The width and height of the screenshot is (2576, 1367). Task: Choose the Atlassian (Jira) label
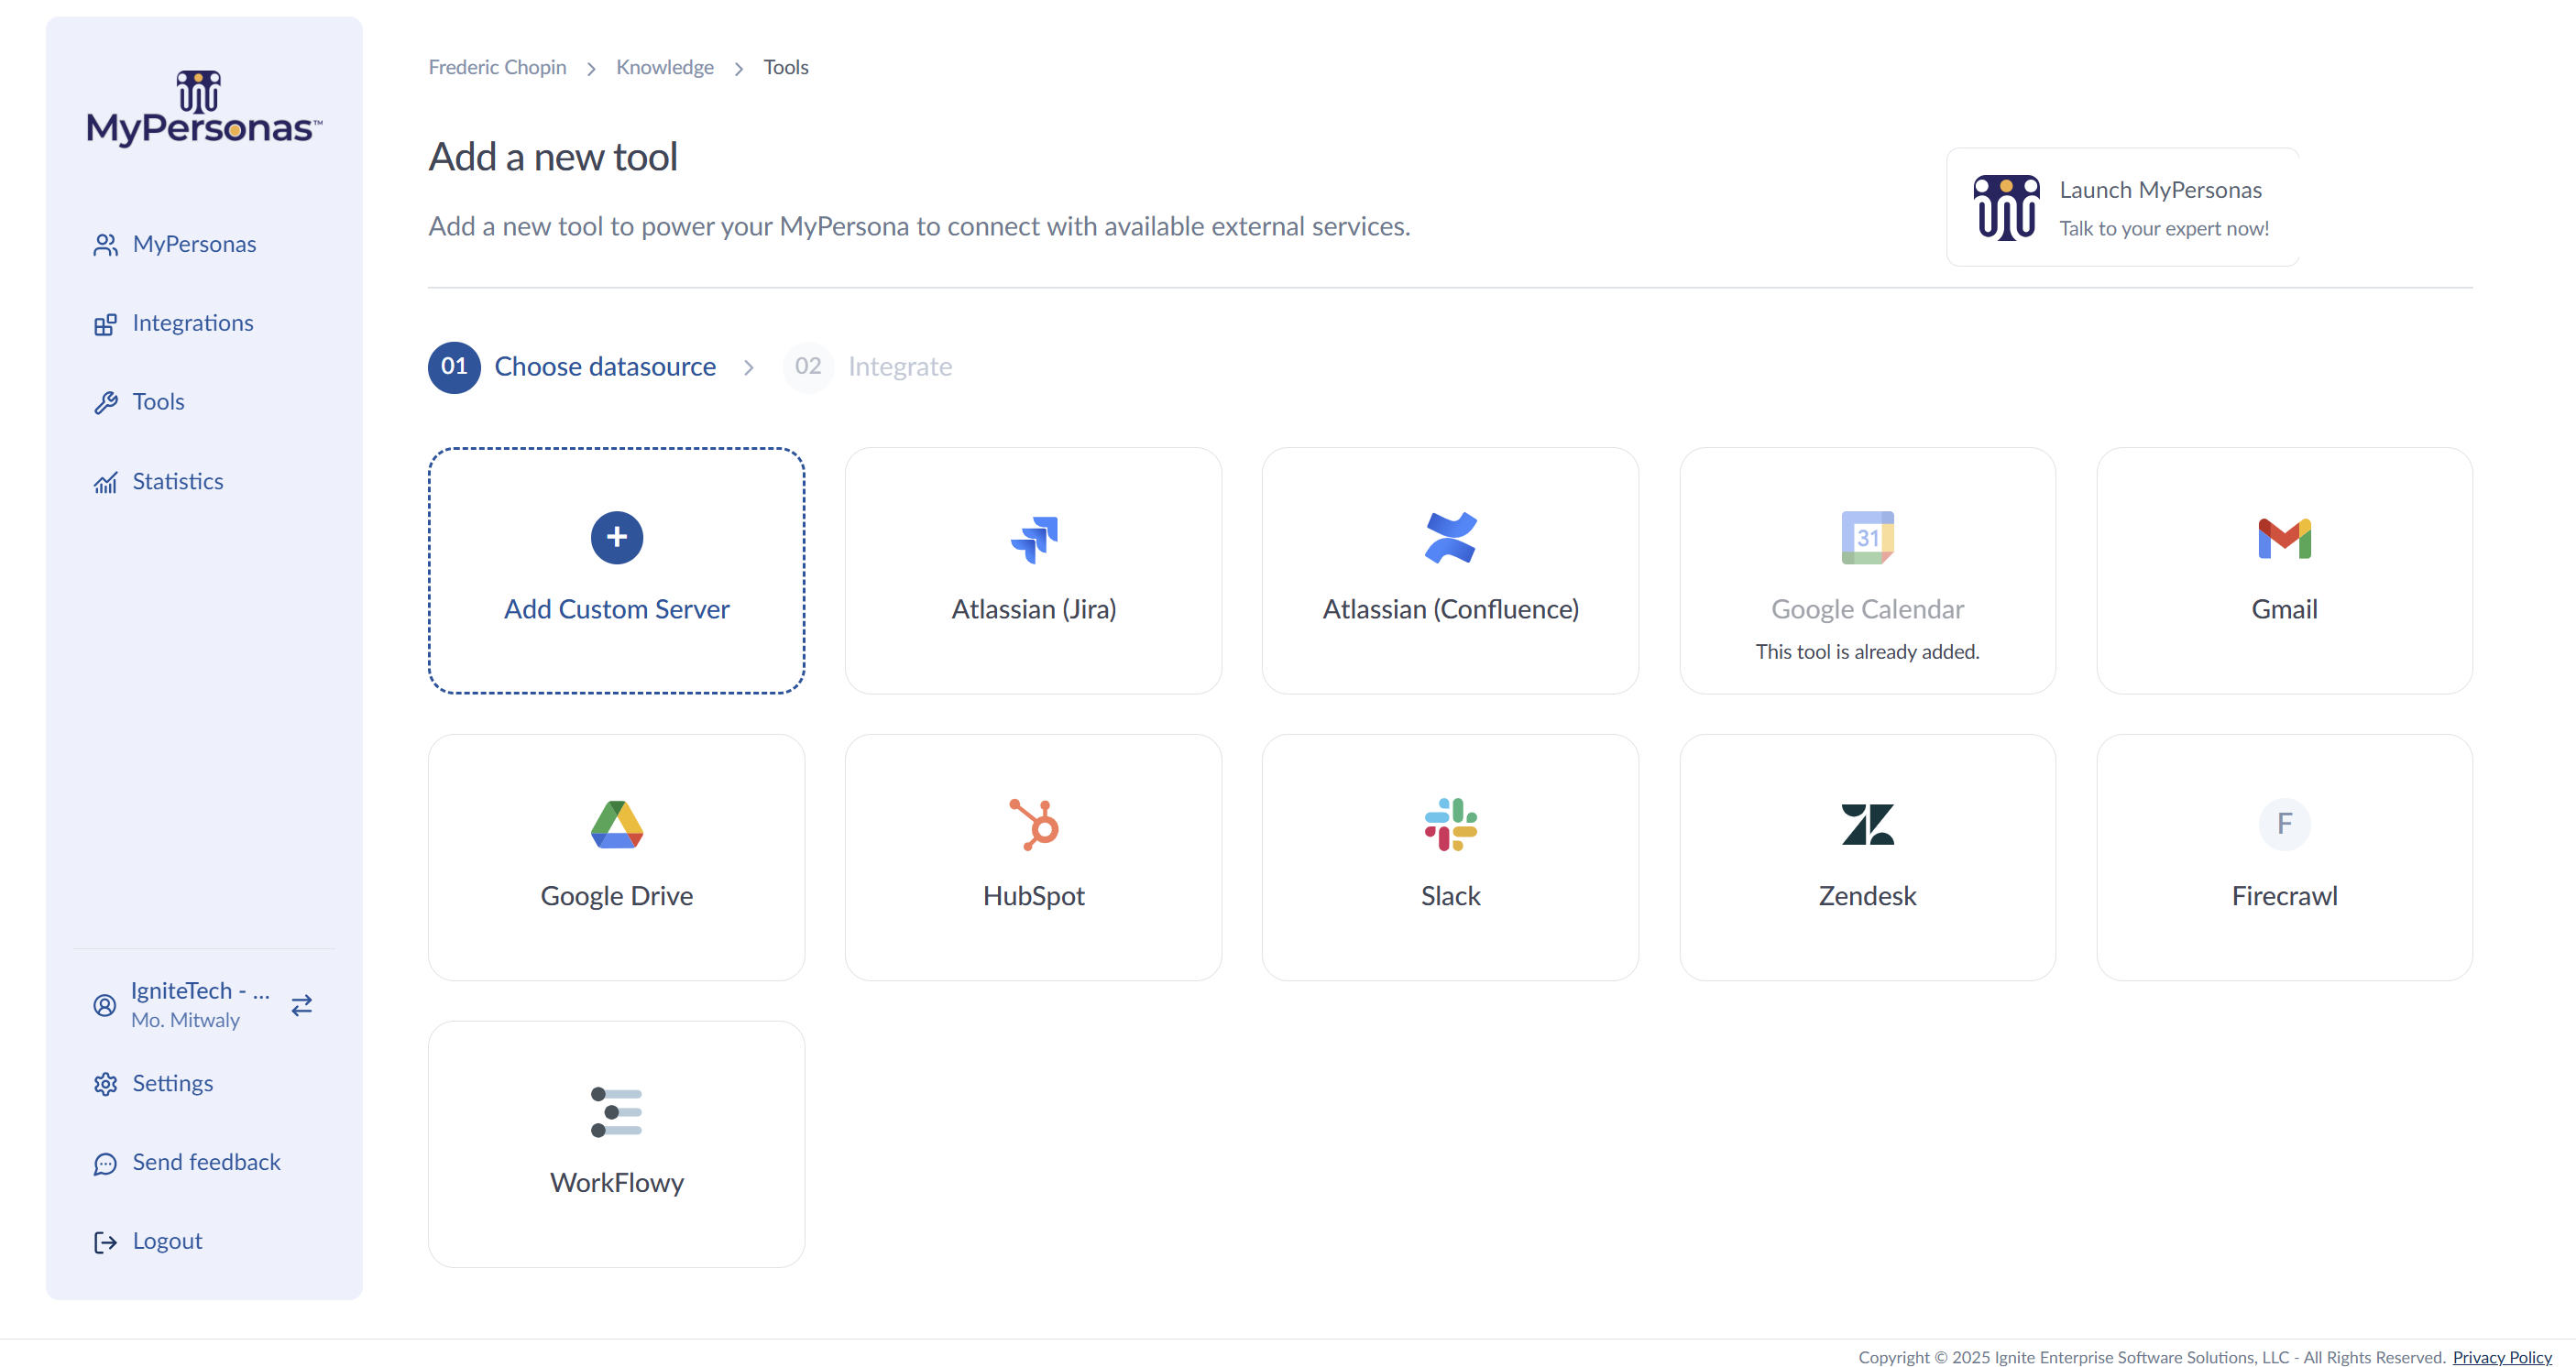[x=1034, y=610]
